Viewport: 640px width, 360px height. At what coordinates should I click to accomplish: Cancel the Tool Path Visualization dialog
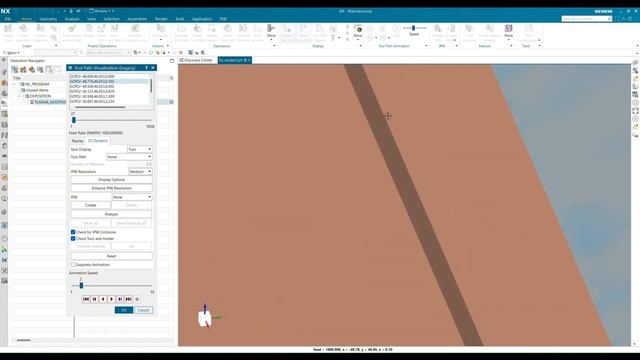(144, 310)
